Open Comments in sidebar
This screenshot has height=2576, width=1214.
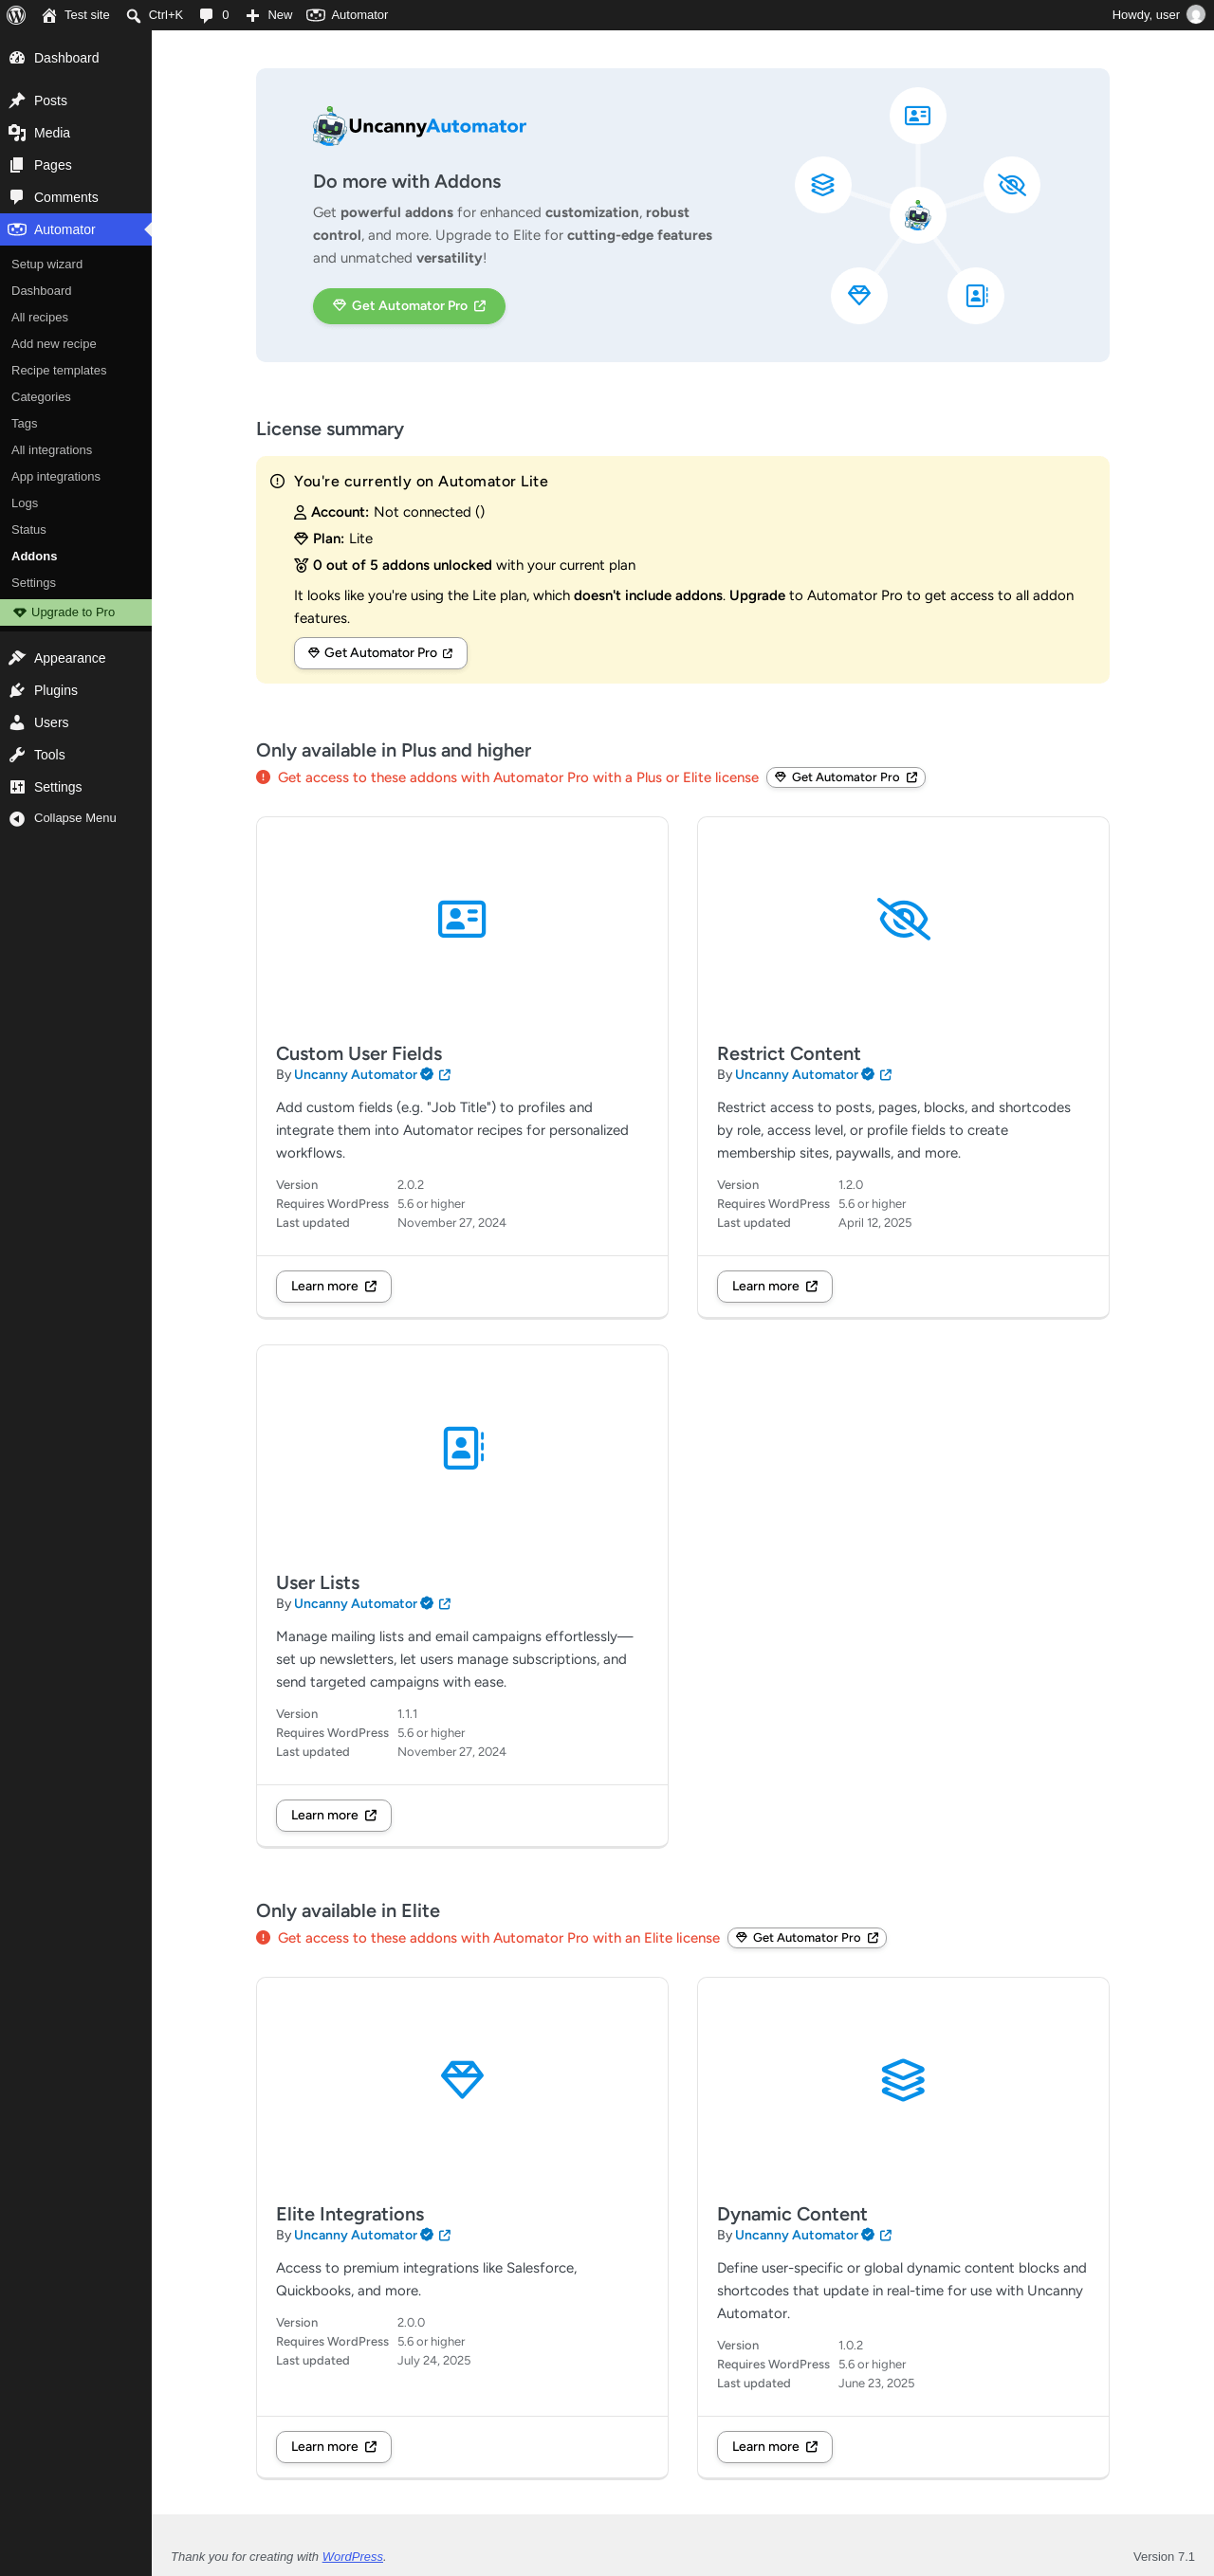(76, 197)
